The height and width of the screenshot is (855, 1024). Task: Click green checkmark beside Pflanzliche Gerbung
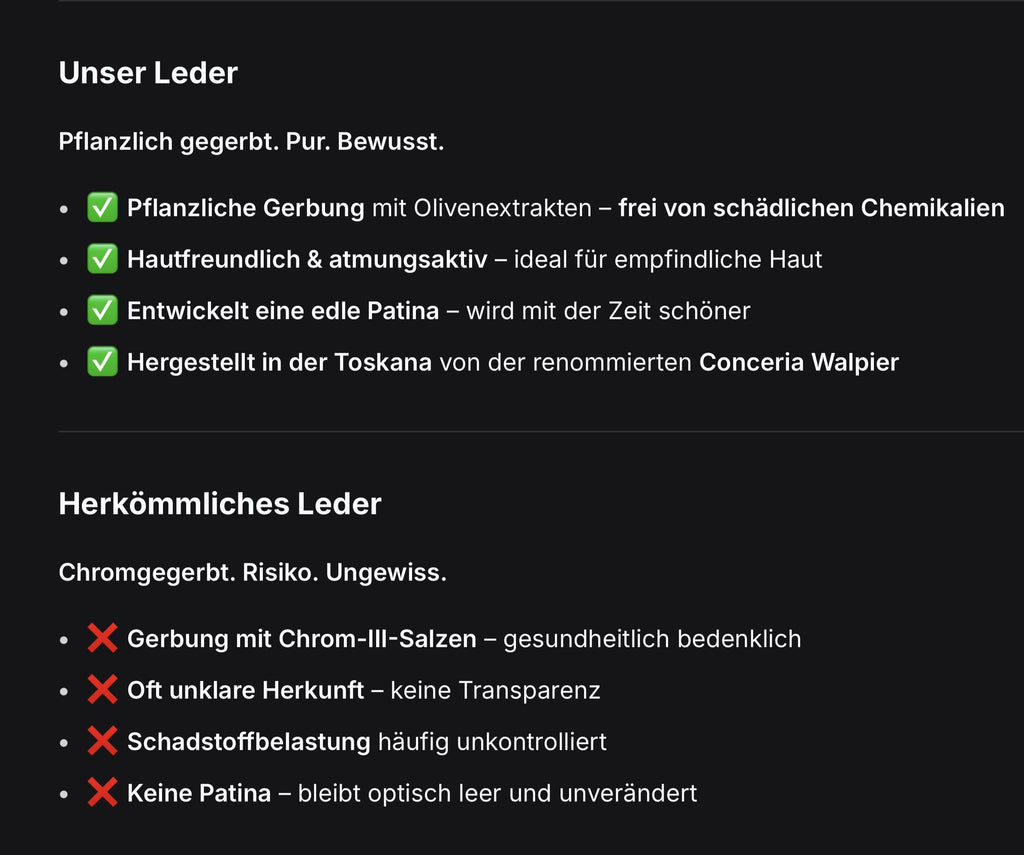coord(103,207)
